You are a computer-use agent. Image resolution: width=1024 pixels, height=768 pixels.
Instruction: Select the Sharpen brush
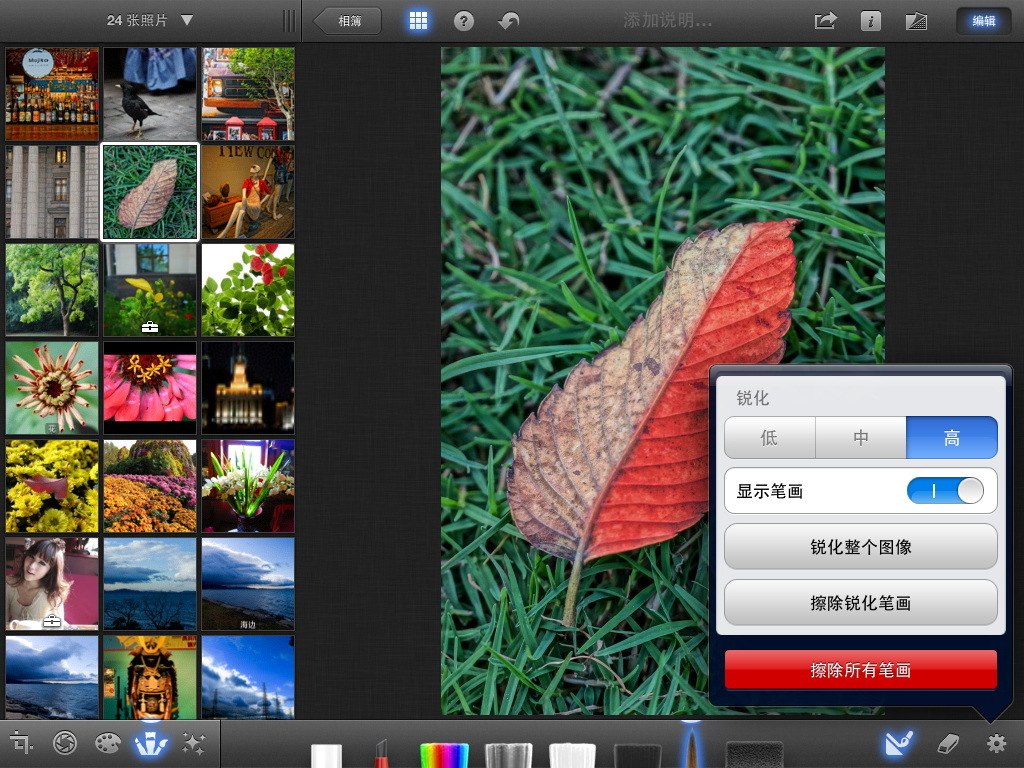pos(690,748)
